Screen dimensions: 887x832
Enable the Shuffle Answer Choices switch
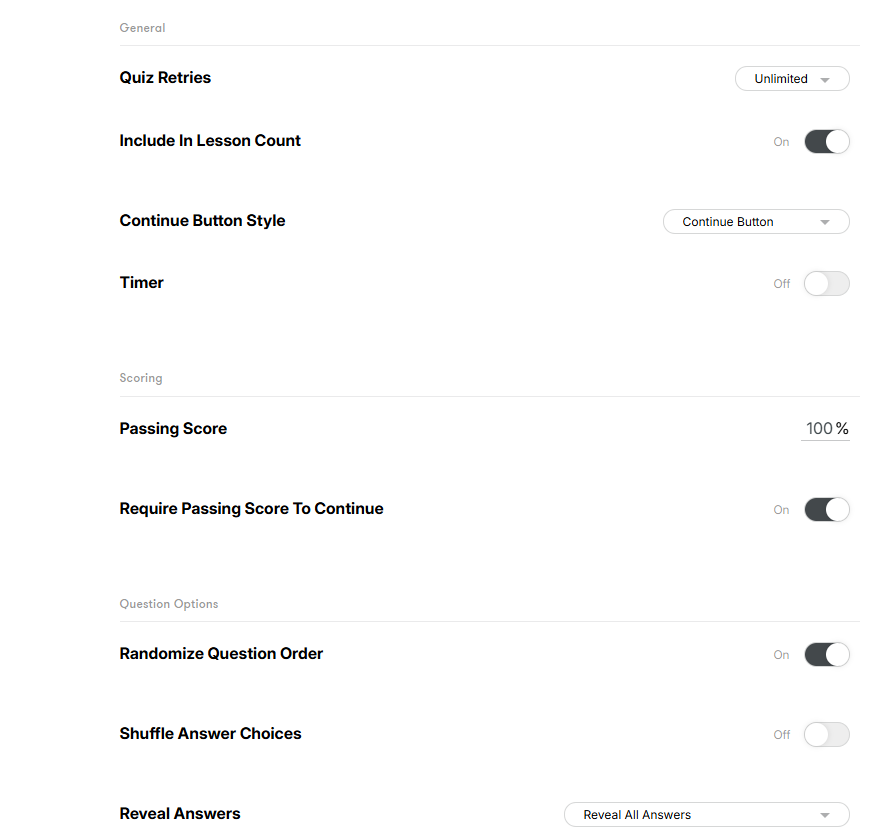point(827,734)
